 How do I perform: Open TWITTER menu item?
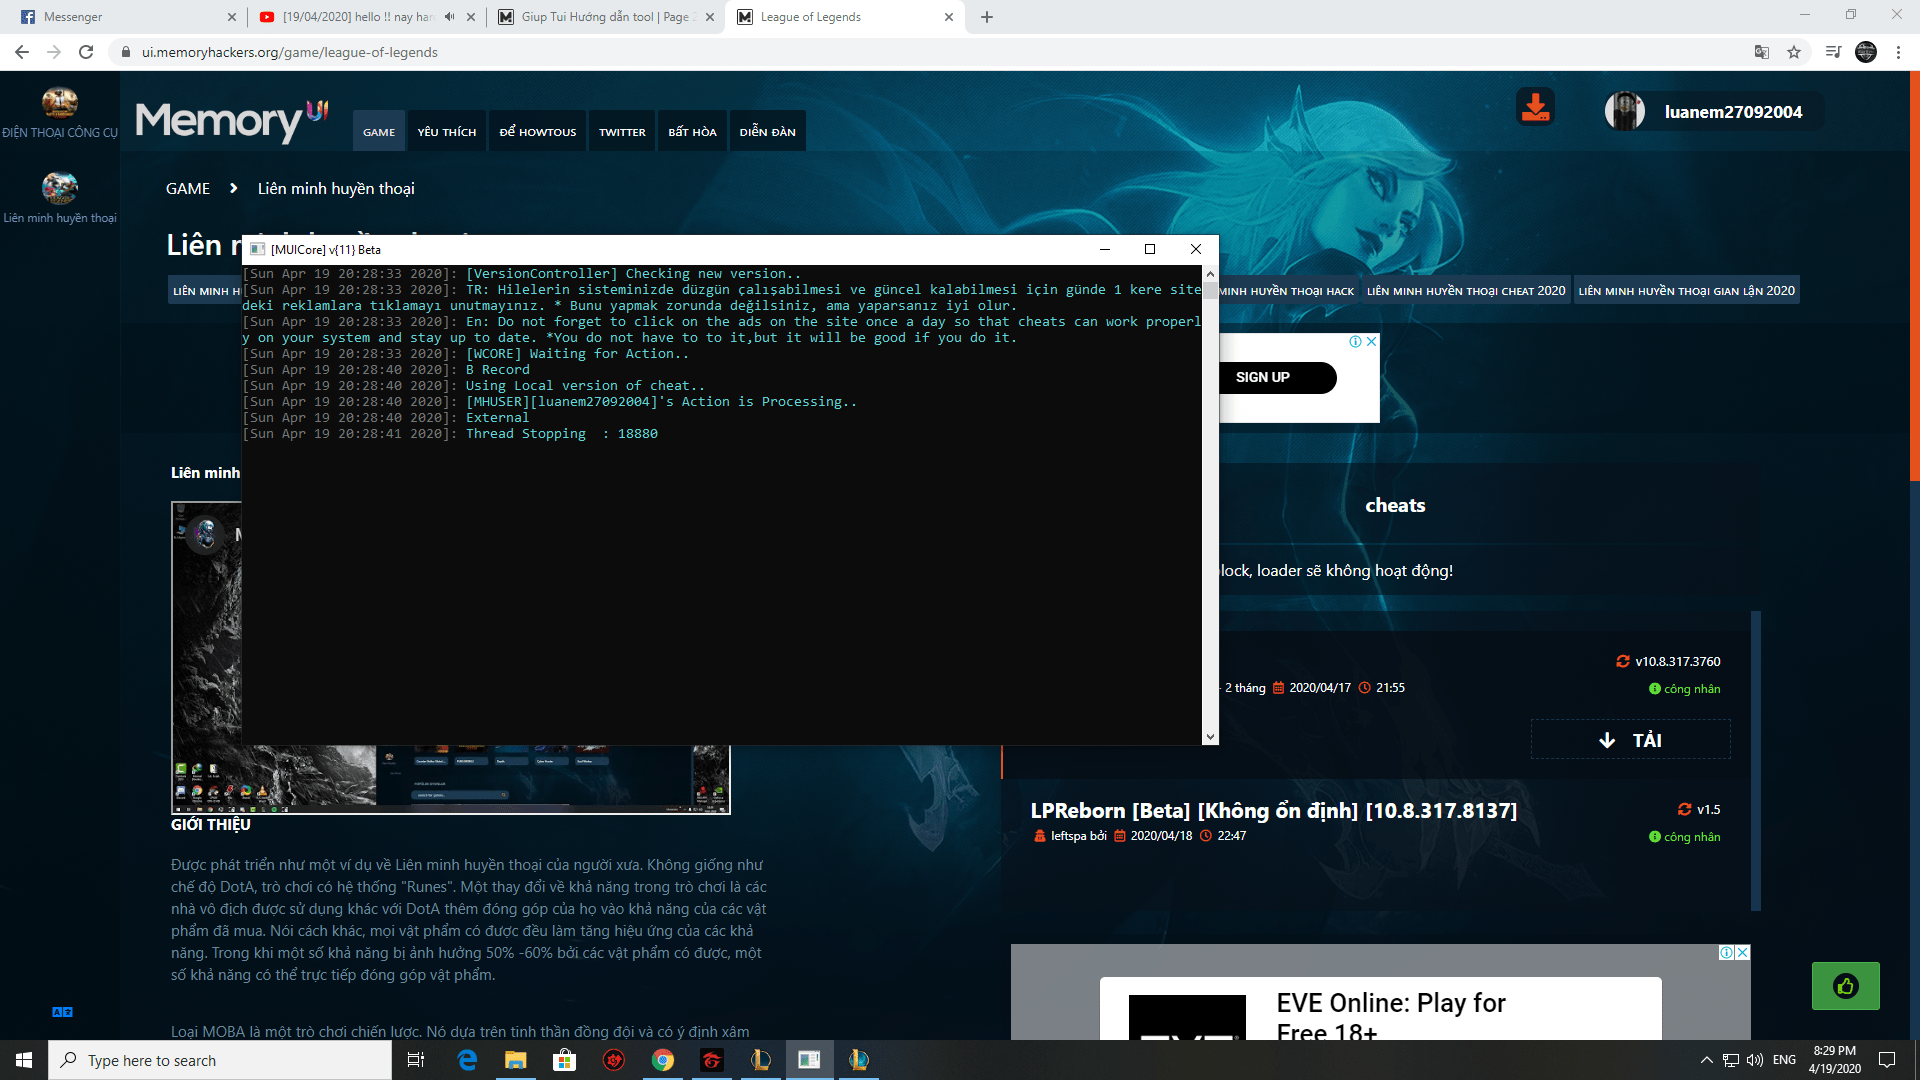coord(622,132)
